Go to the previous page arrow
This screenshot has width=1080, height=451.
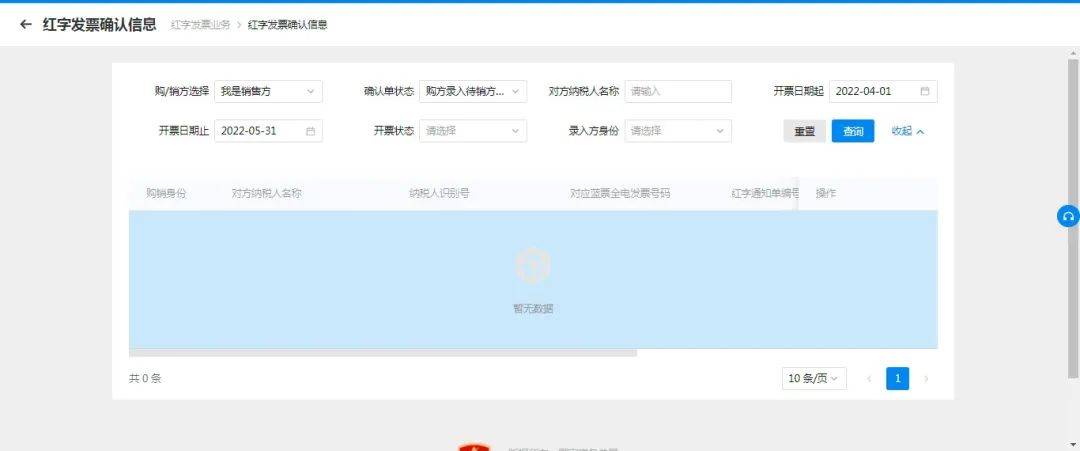[869, 379]
